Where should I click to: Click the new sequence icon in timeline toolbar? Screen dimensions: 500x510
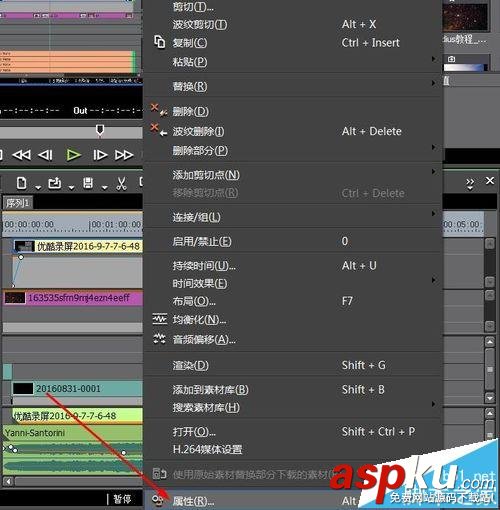pos(22,183)
